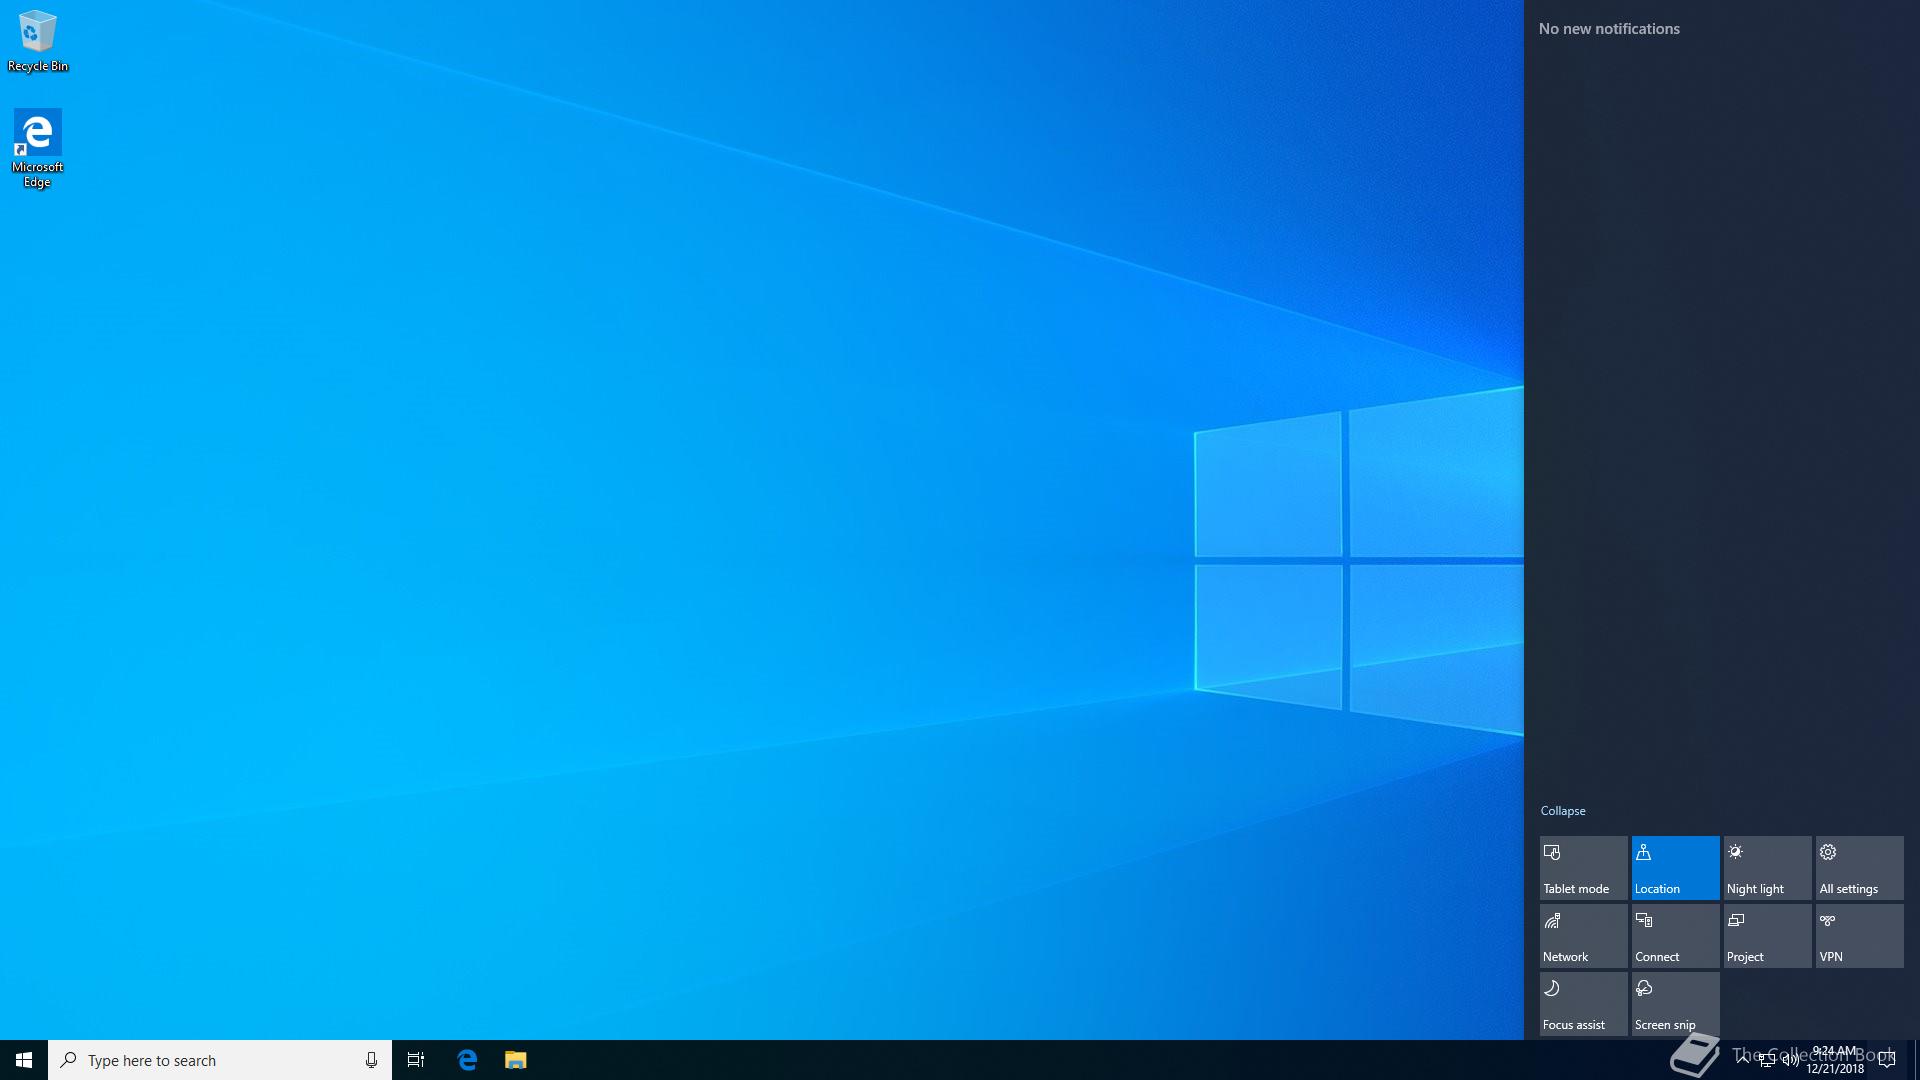Click the microphone icon in search box
Image resolution: width=1920 pixels, height=1080 pixels.
pos(371,1060)
